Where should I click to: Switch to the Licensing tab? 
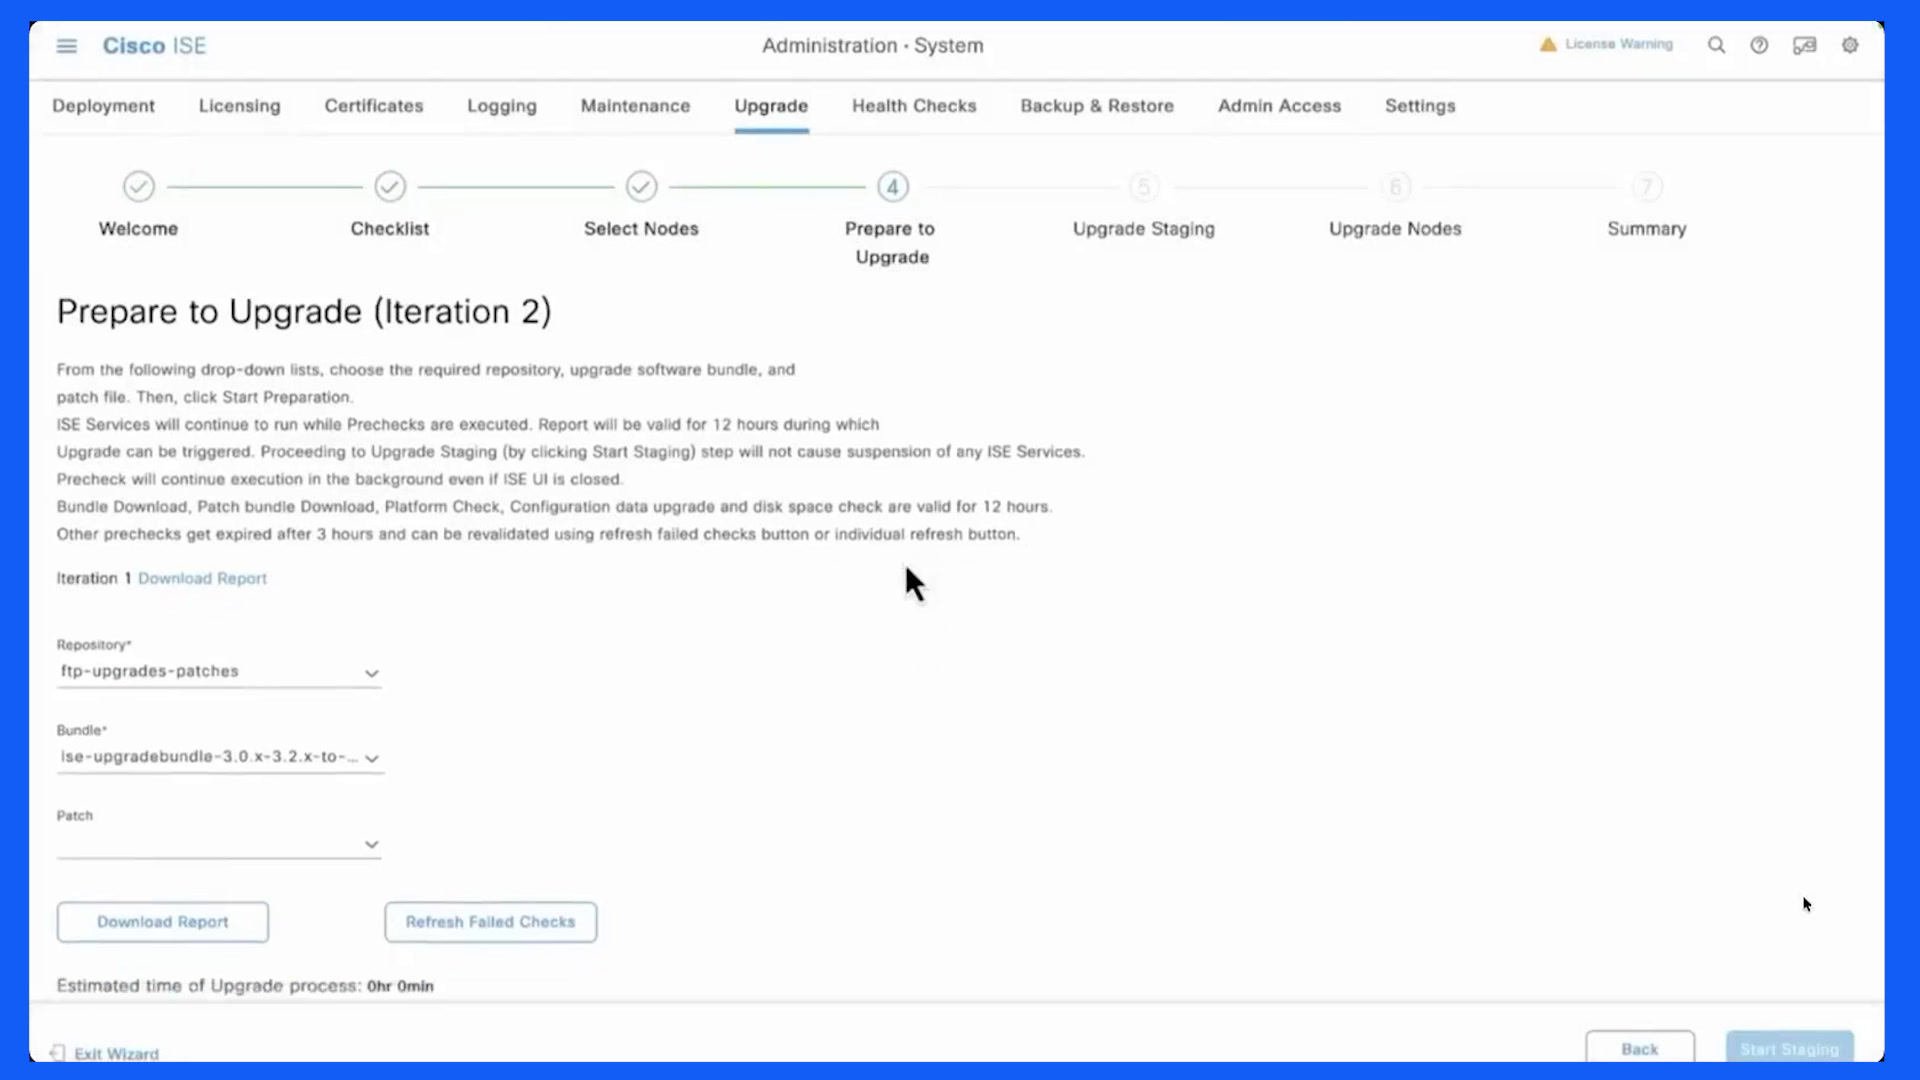240,106
